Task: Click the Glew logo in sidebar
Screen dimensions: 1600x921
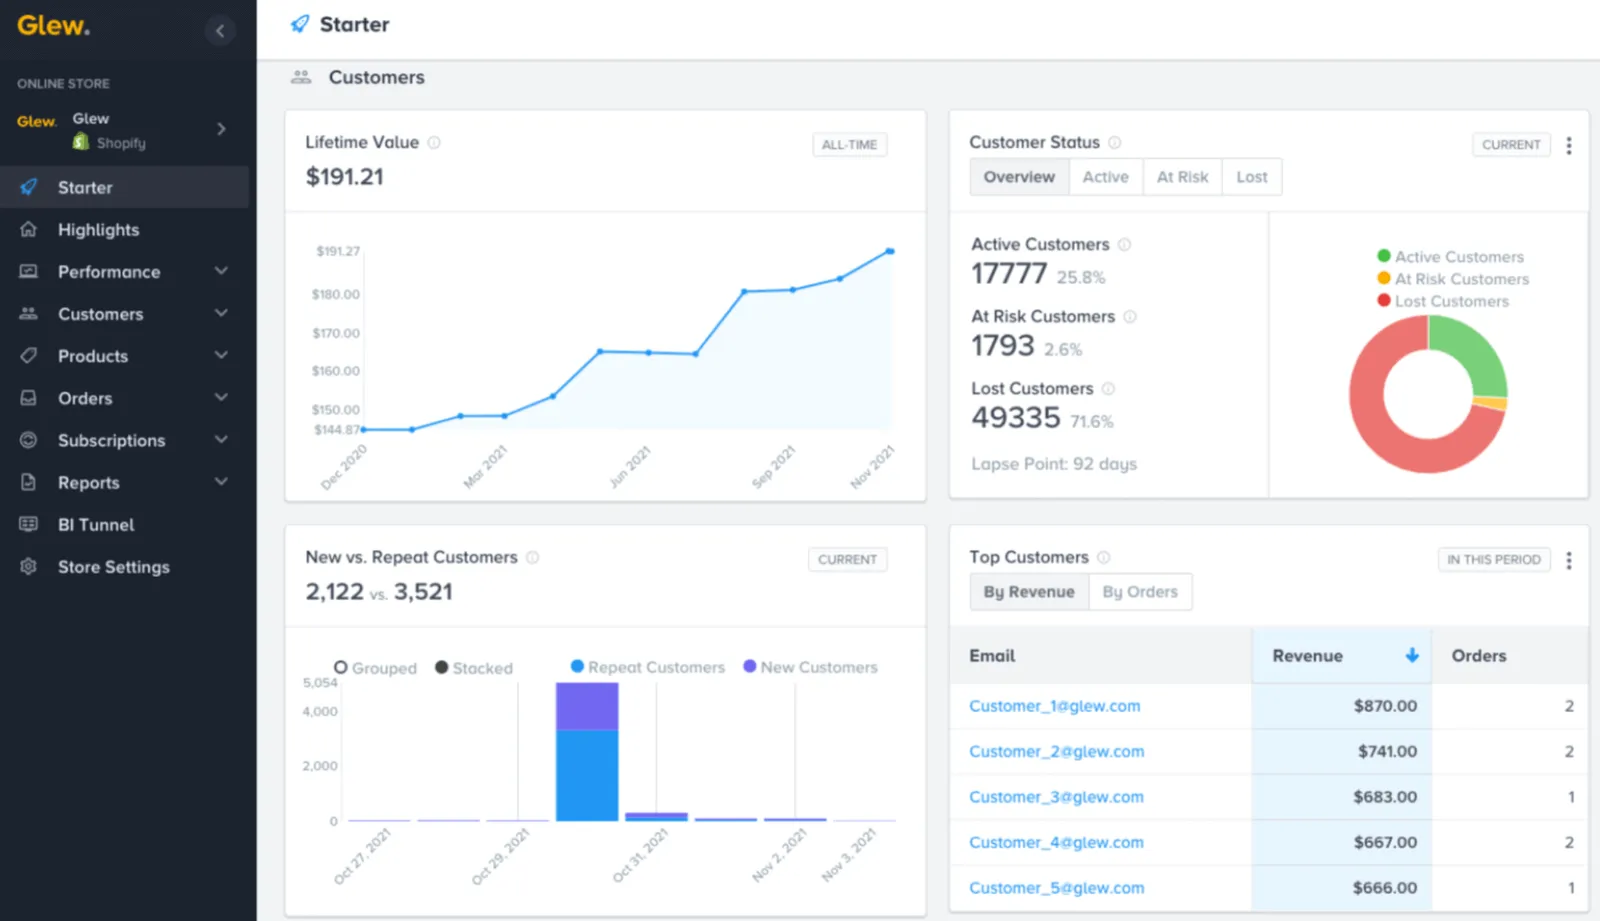Action: [53, 26]
